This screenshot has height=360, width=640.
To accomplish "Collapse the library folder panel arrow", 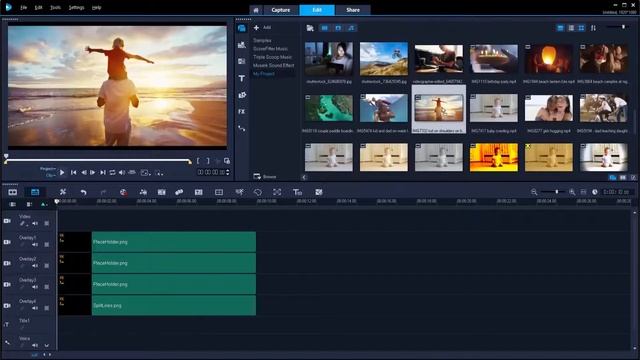I will (304, 177).
